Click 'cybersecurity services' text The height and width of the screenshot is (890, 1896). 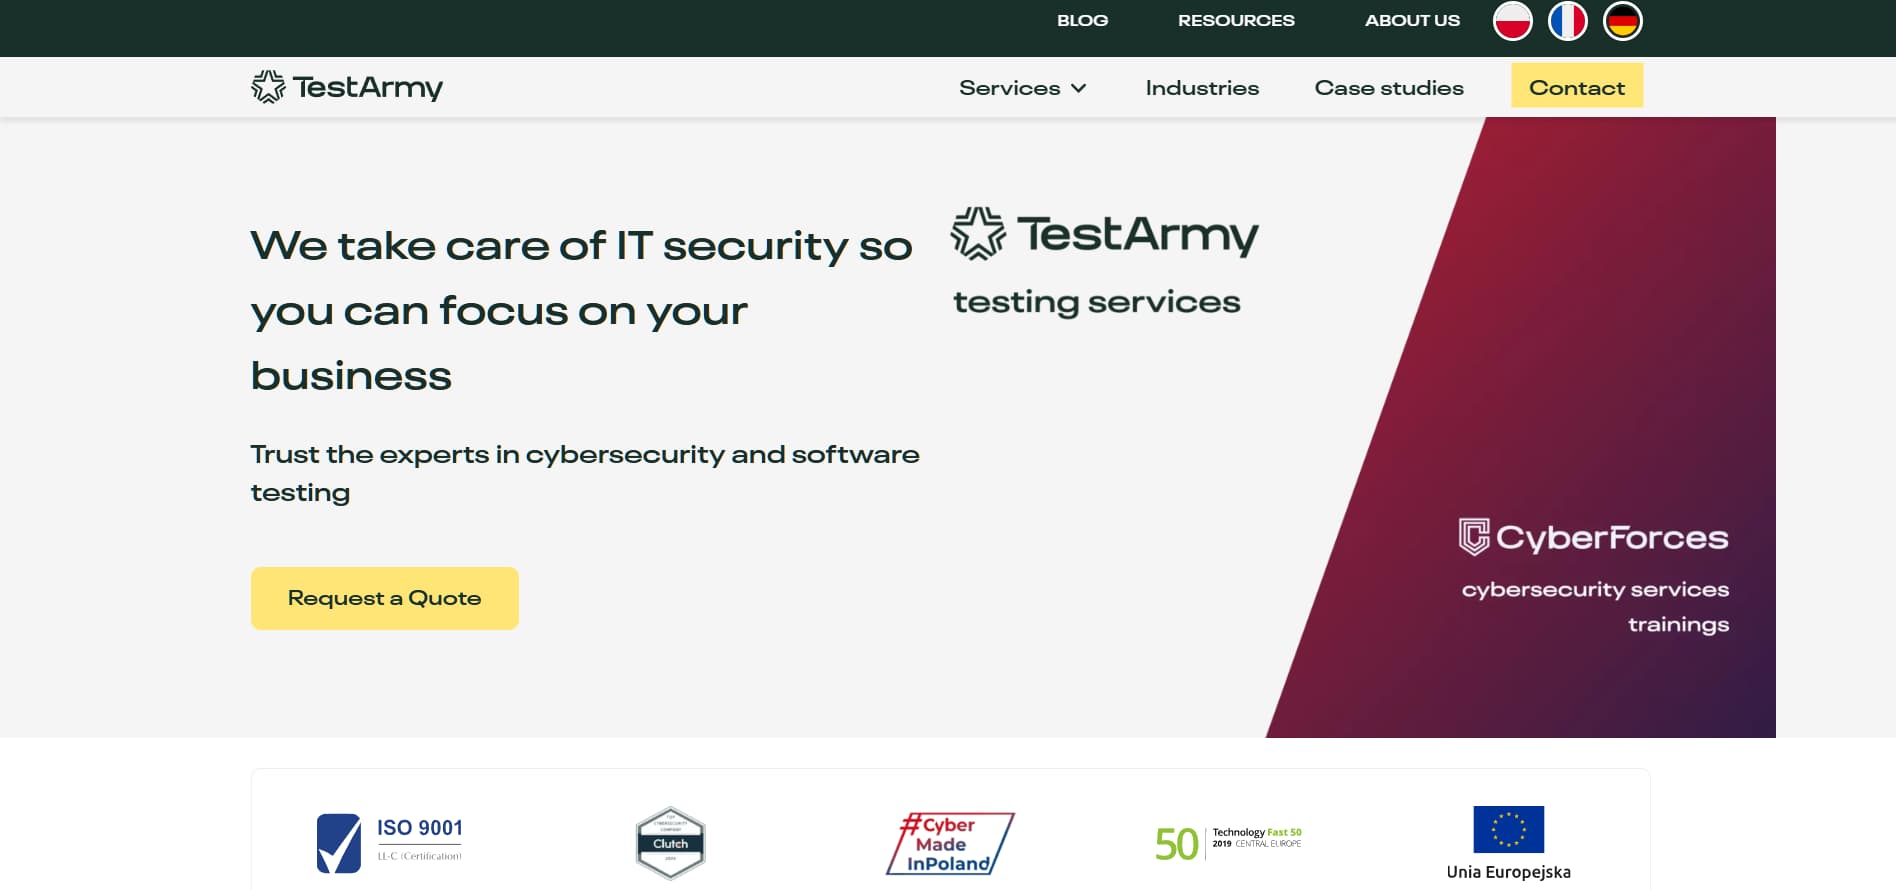click(x=1595, y=590)
